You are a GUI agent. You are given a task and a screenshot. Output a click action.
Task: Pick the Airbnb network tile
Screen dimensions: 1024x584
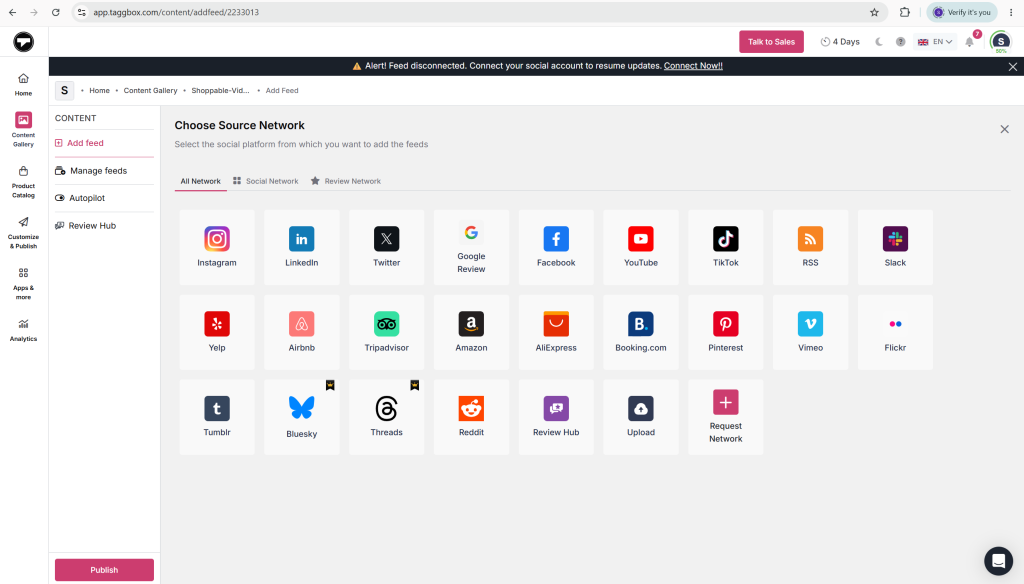[x=302, y=332]
